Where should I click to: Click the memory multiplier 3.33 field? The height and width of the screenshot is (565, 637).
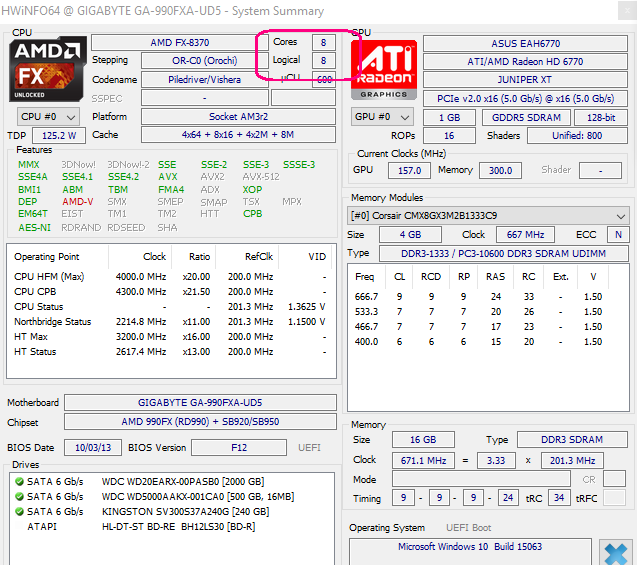(496, 461)
